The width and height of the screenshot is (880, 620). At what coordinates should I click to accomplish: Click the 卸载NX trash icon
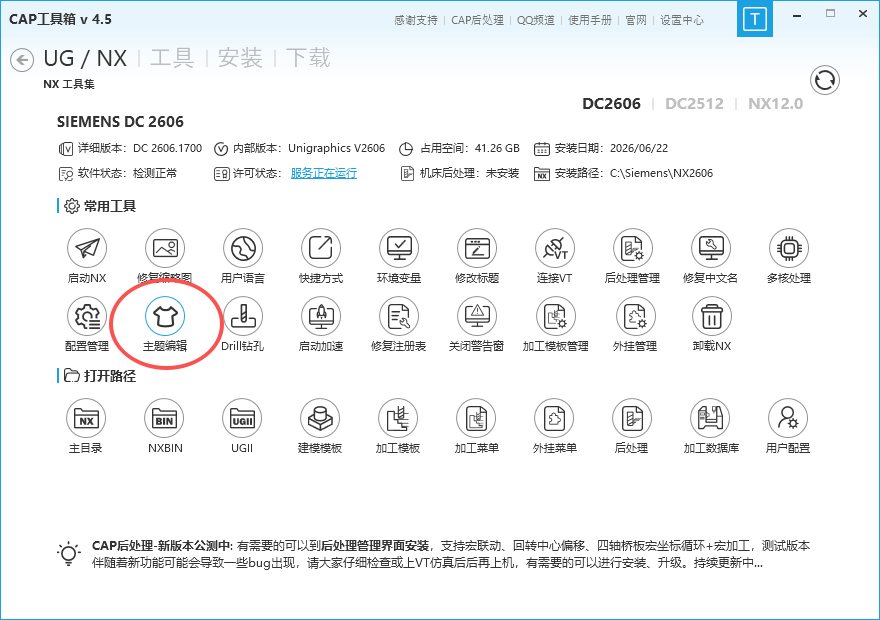click(712, 316)
